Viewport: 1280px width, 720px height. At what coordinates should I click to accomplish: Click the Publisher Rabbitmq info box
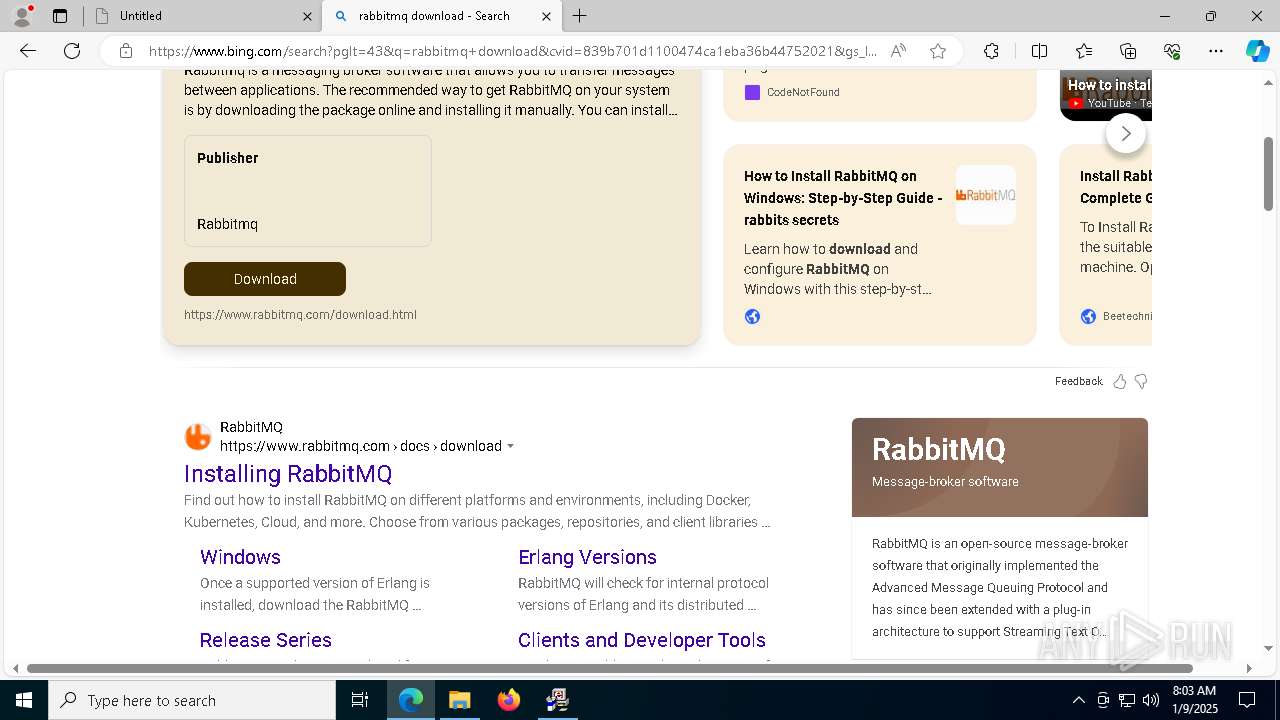click(308, 191)
